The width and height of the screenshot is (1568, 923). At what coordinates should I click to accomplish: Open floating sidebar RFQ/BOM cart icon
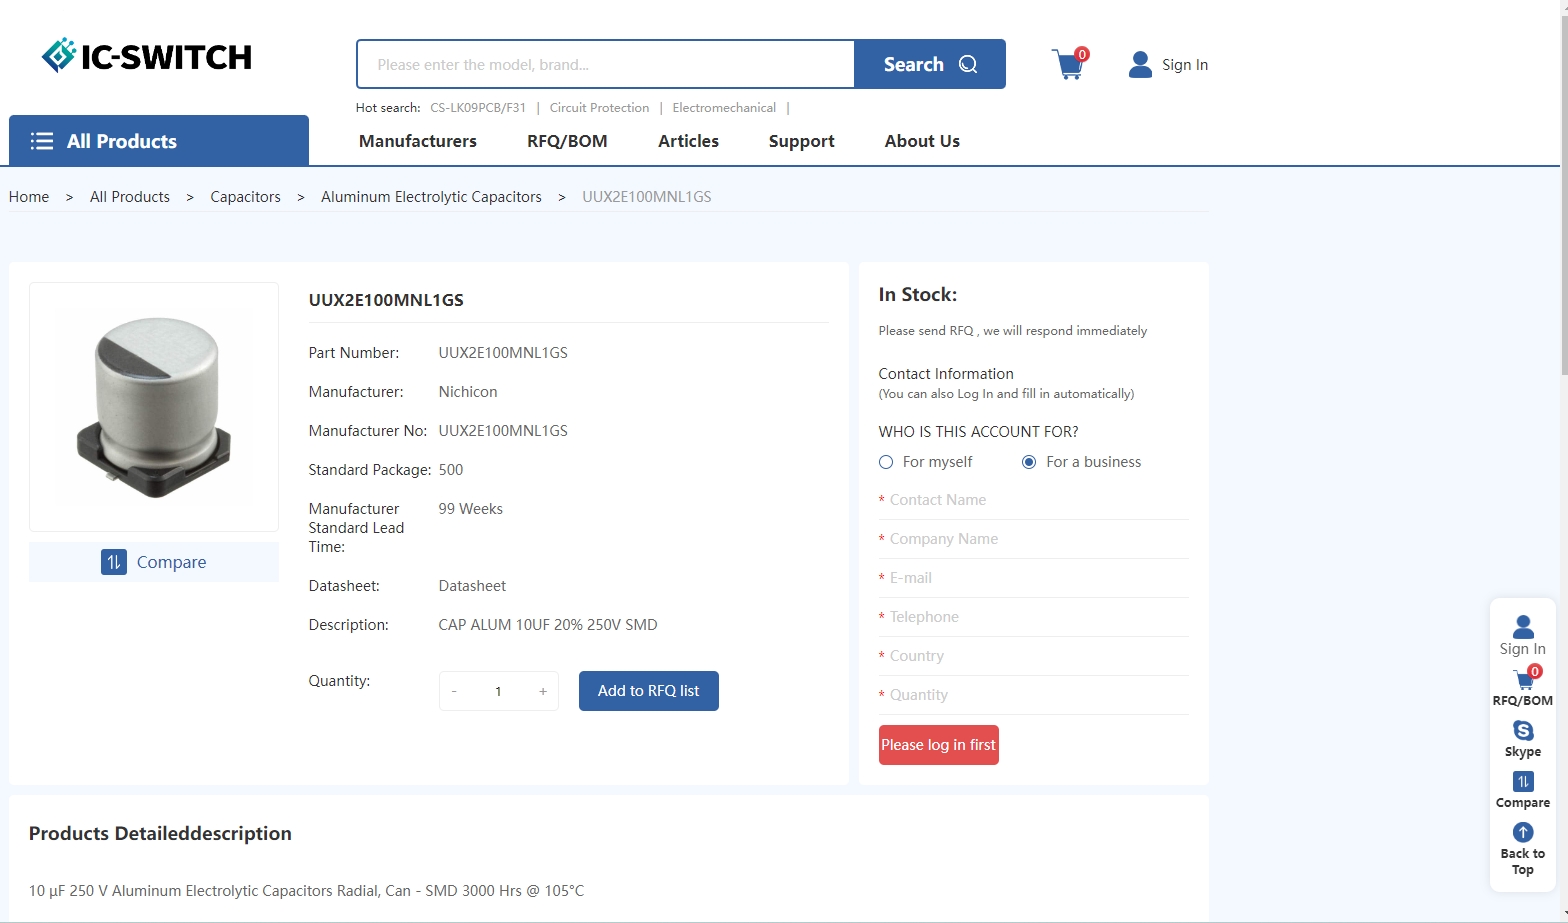coord(1525,679)
